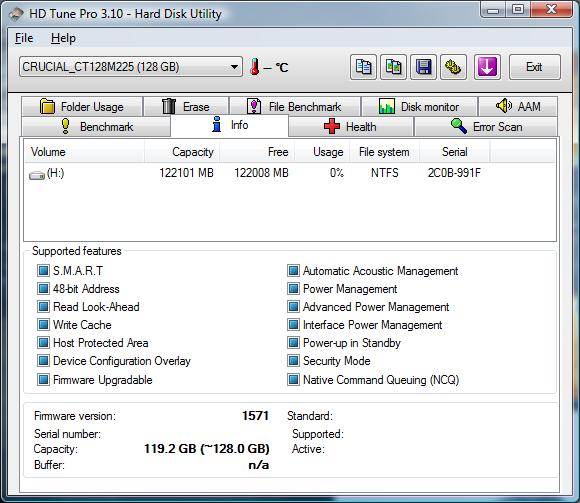The width and height of the screenshot is (580, 503).
Task: Click the Exit button
Action: [535, 67]
